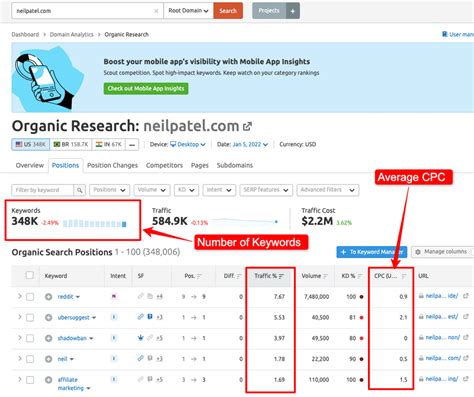Select the IN 67K database
Screen dimensions: 474x397
(108, 144)
